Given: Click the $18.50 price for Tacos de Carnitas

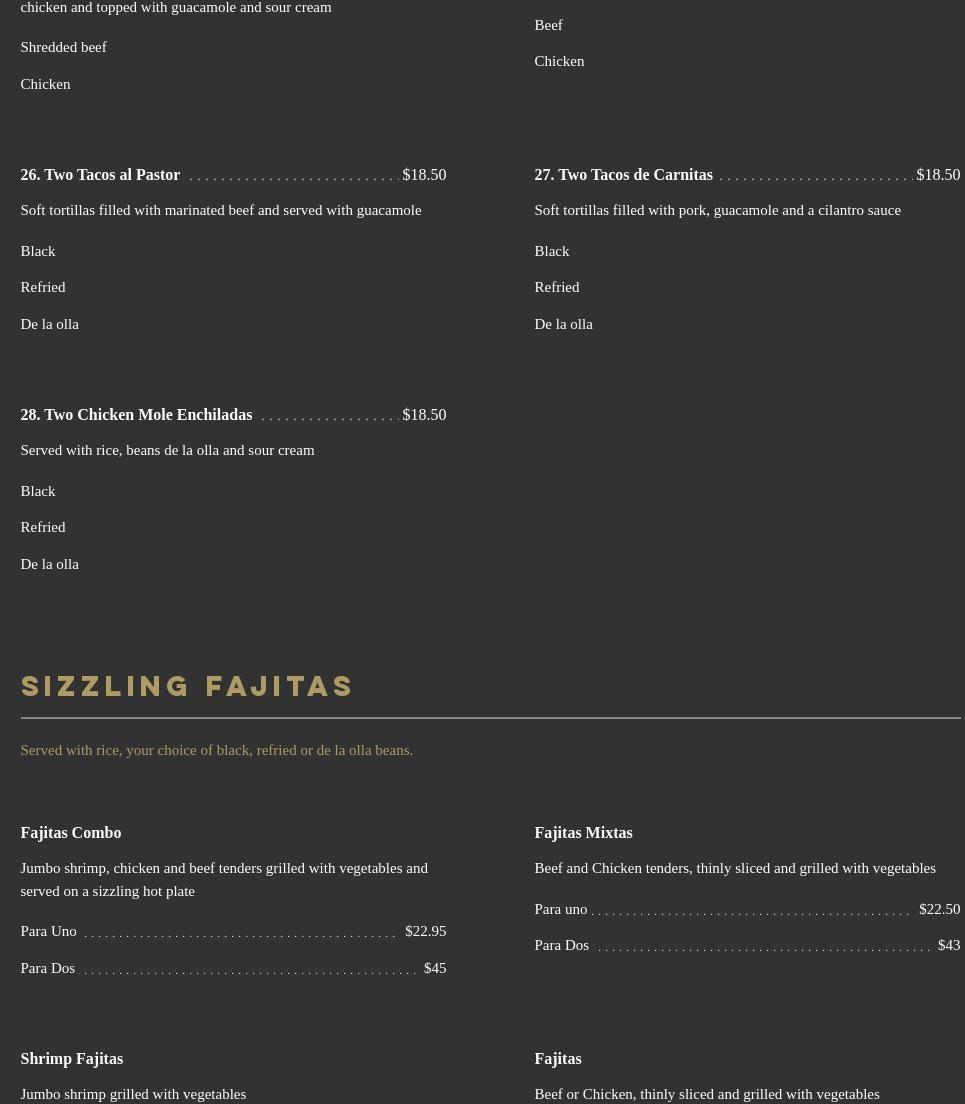Looking at the screenshot, I should click(x=938, y=175).
